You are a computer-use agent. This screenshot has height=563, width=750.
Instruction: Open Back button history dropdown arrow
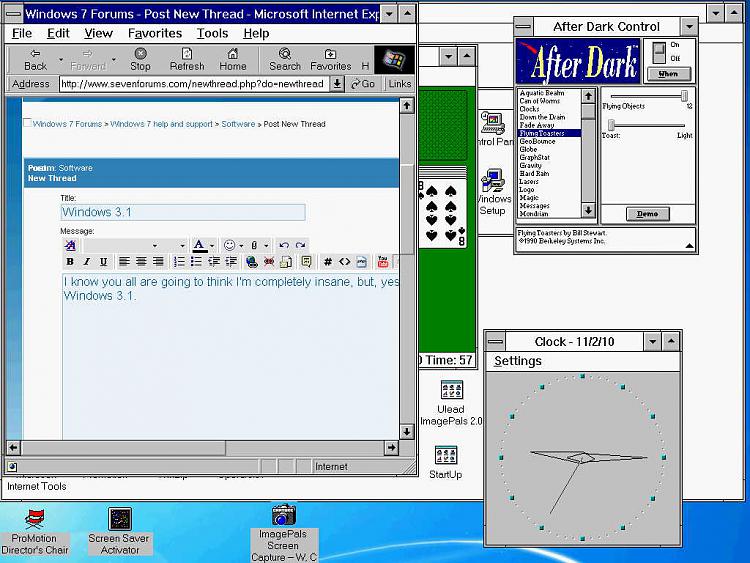[x=61, y=60]
